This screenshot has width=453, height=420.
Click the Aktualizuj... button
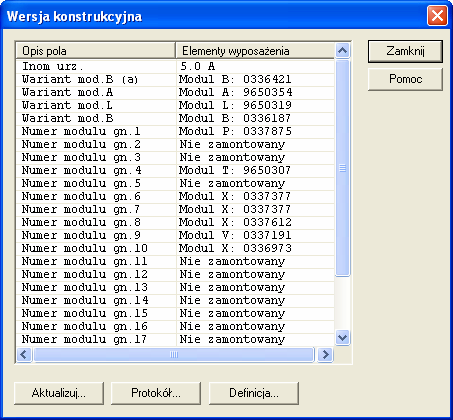click(59, 393)
